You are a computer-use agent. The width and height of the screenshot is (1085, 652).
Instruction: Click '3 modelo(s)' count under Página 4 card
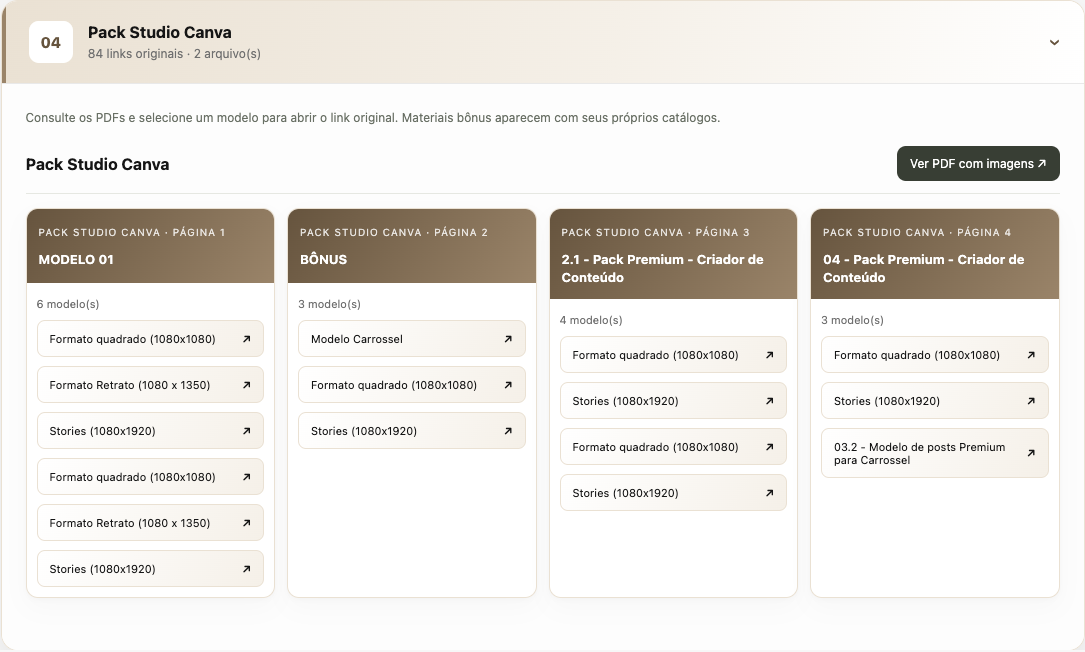852,320
